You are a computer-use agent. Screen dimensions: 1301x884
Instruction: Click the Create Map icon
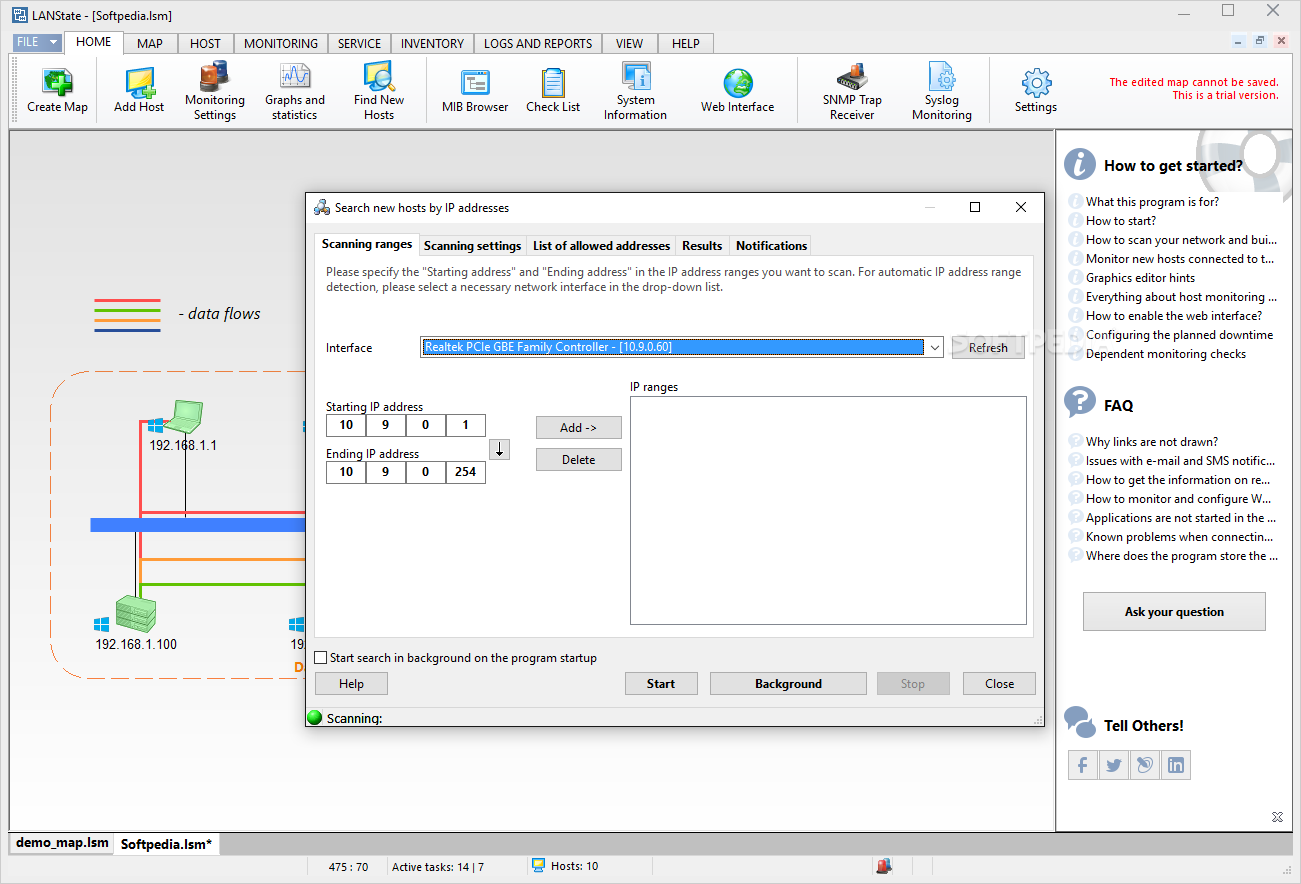click(x=57, y=80)
